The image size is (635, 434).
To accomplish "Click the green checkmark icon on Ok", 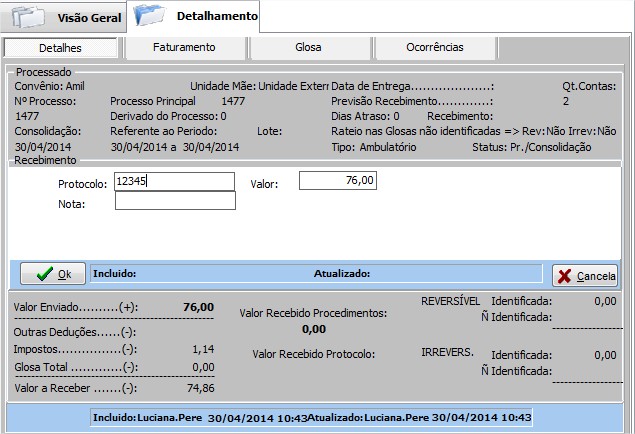I will click(x=40, y=274).
